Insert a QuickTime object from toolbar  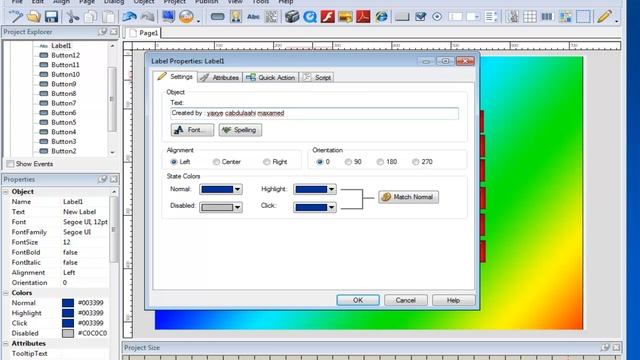pos(310,17)
